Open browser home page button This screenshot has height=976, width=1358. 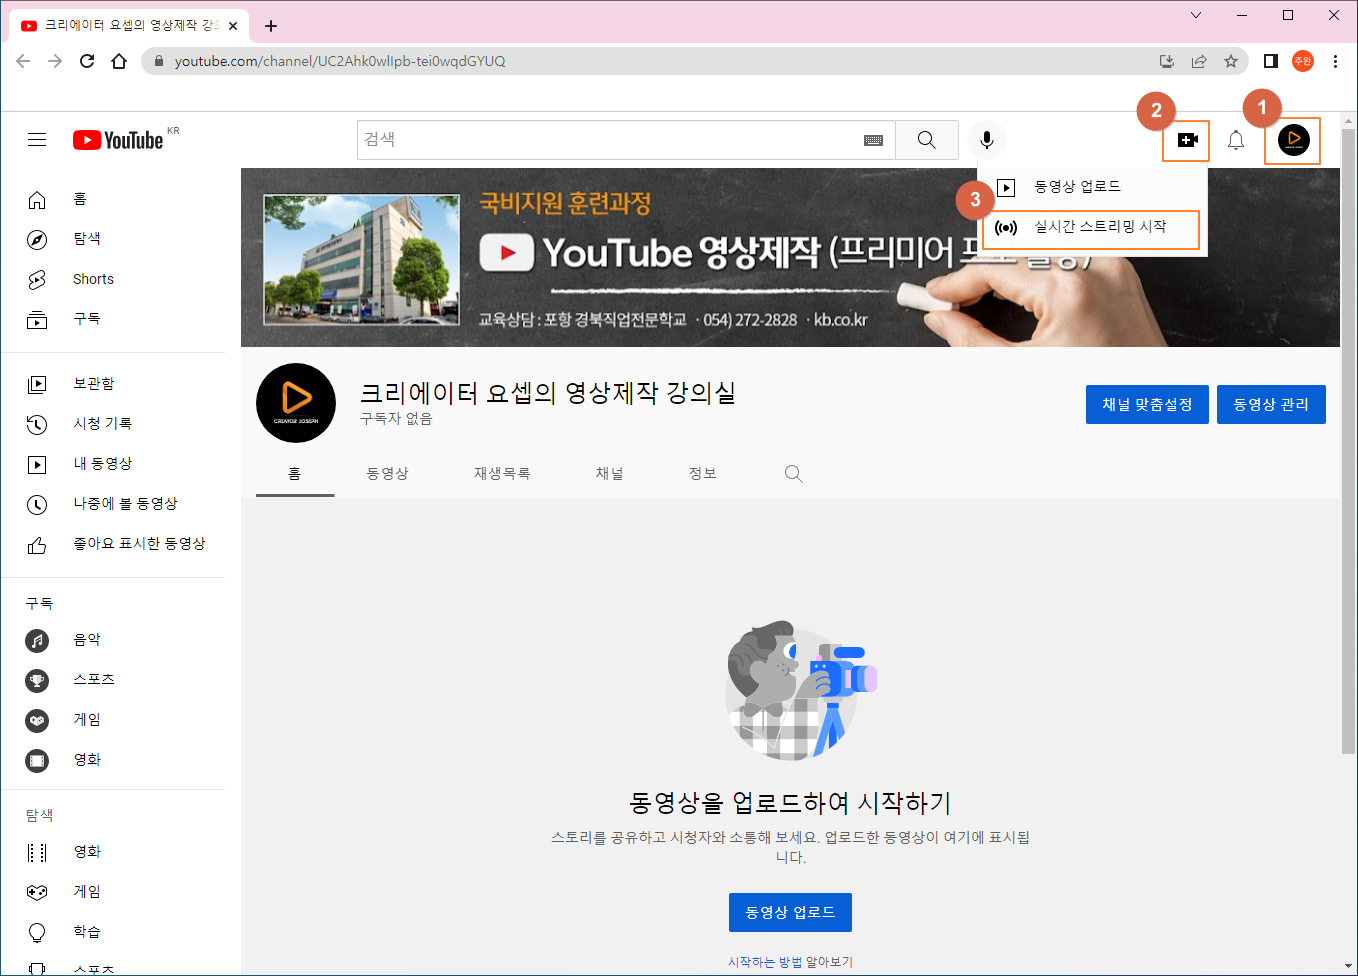coord(119,61)
